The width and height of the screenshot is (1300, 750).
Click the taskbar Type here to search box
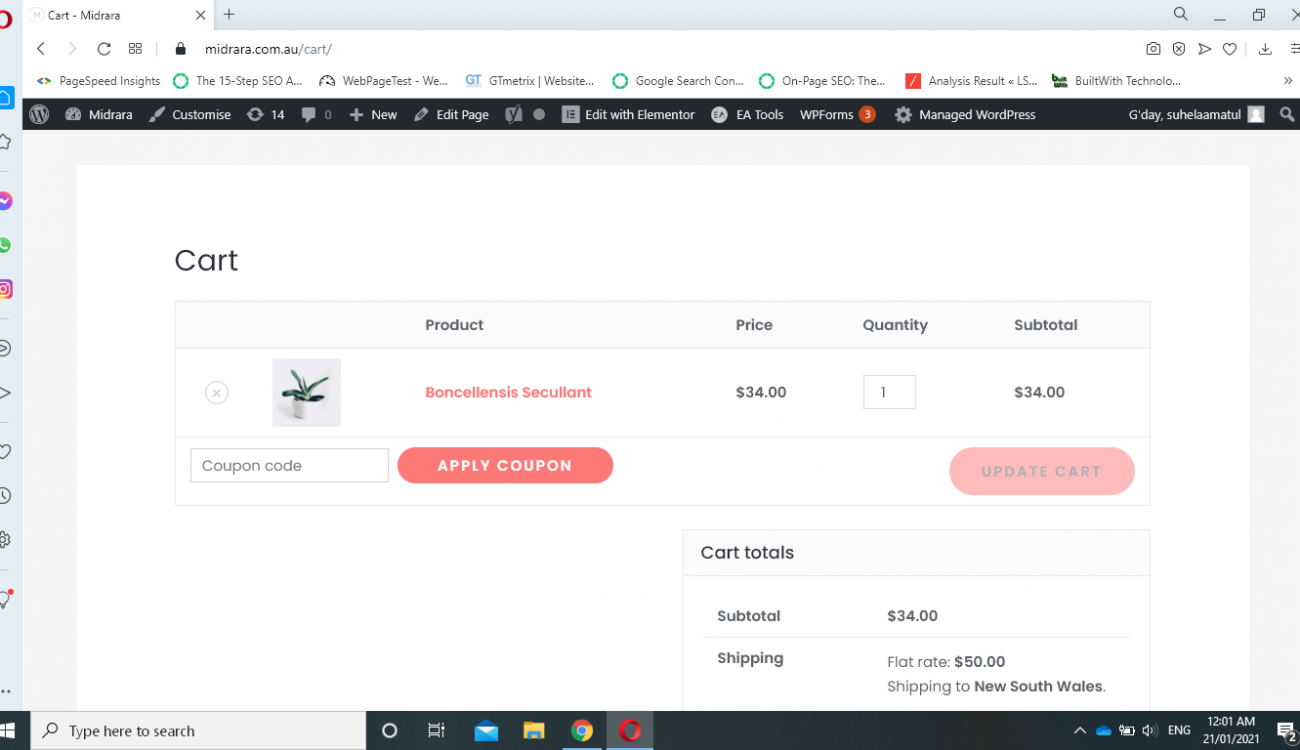(198, 731)
